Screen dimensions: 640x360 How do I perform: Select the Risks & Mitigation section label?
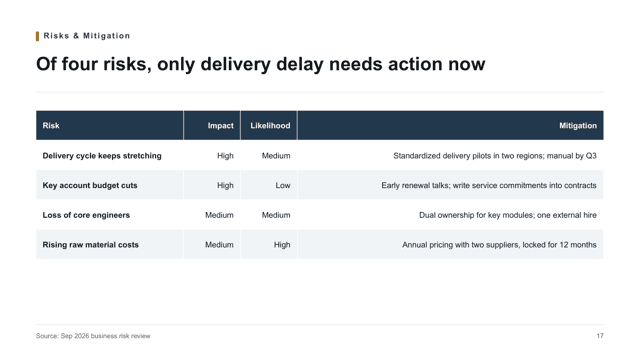point(87,36)
